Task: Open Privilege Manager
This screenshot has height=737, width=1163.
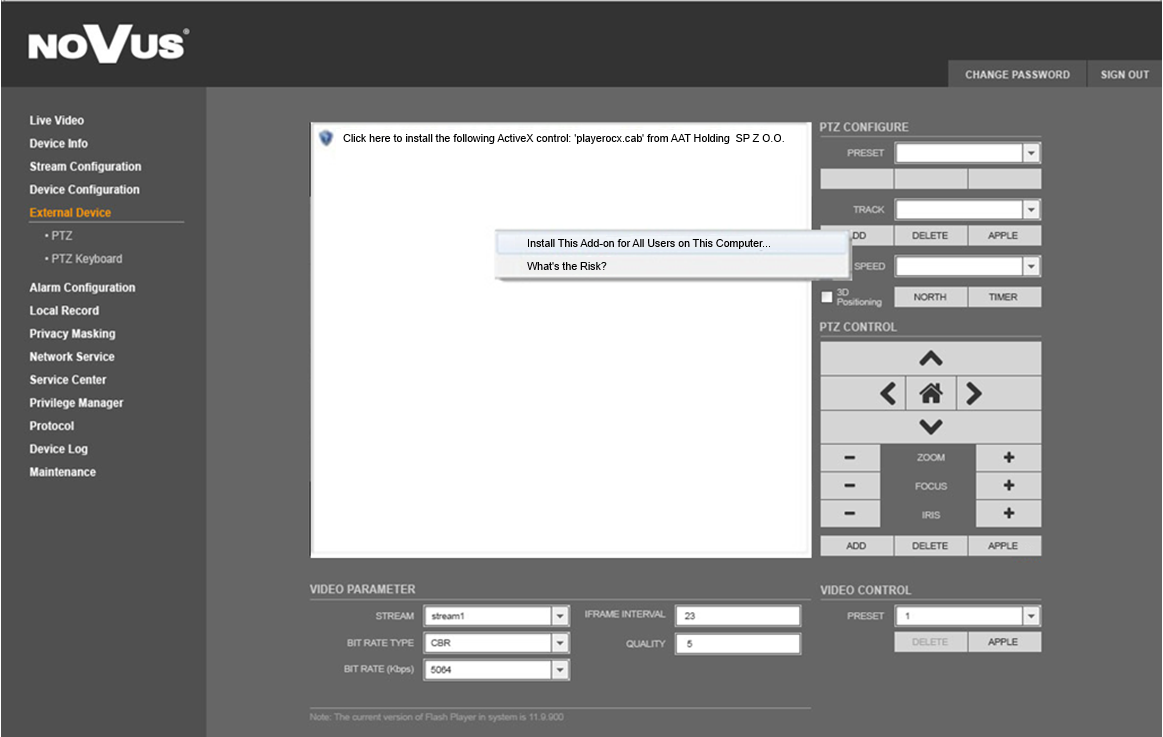Action: coord(76,402)
